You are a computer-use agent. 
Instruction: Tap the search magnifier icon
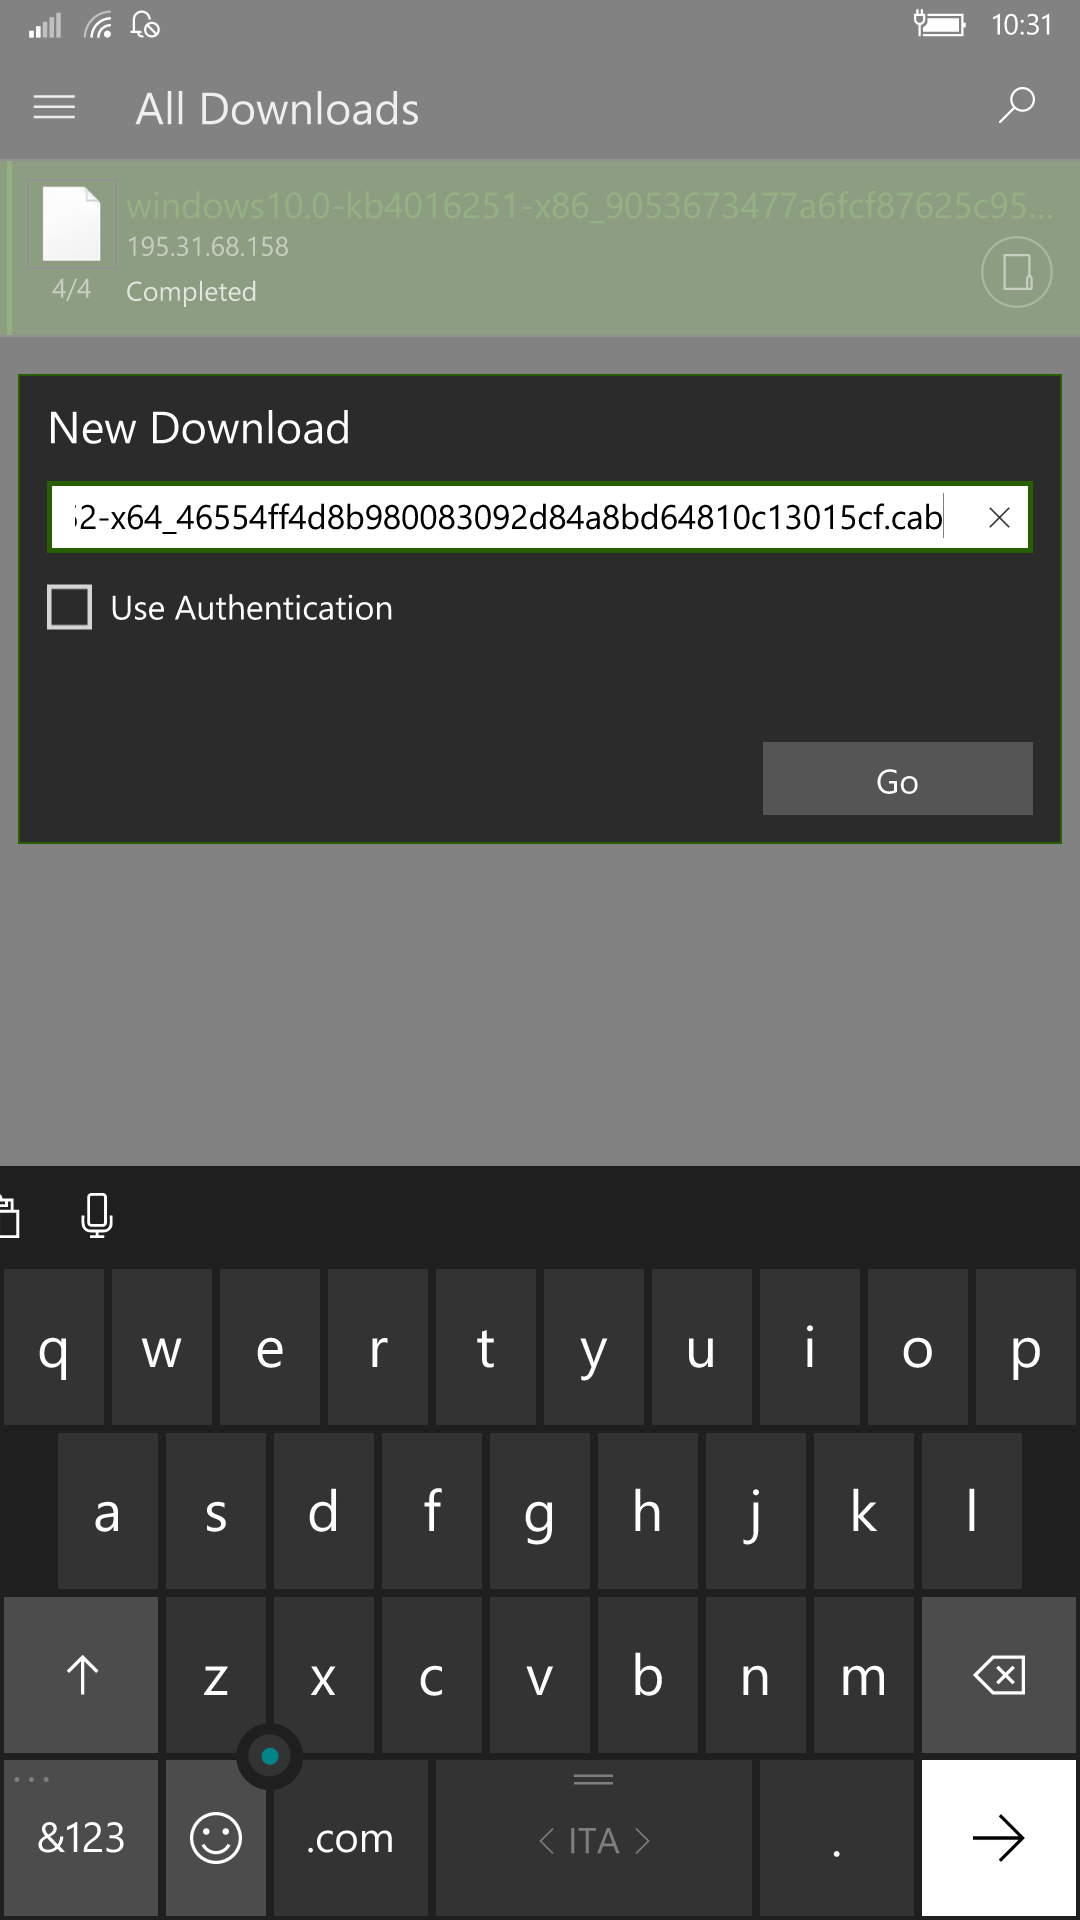[x=1016, y=105]
